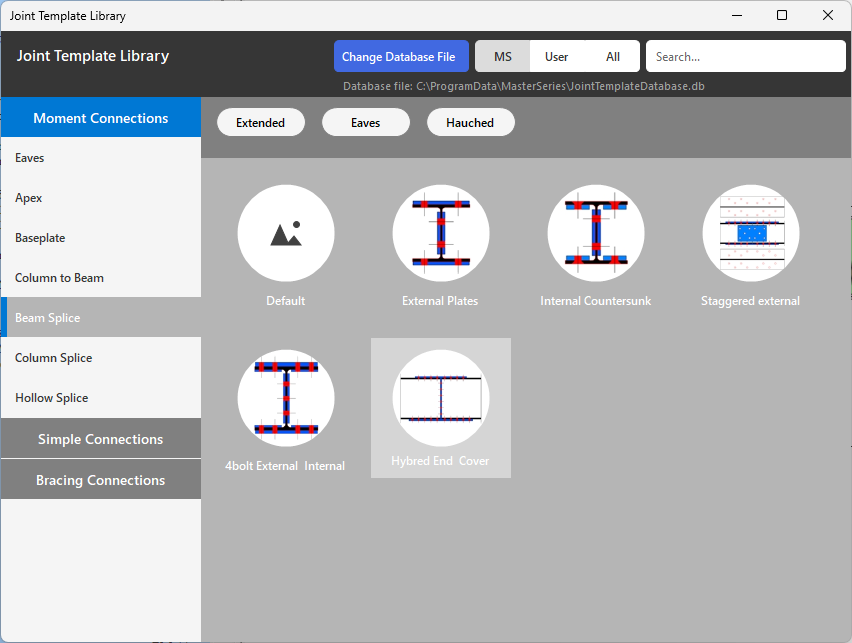This screenshot has height=643, width=852.
Task: Show All database templates
Action: point(613,57)
